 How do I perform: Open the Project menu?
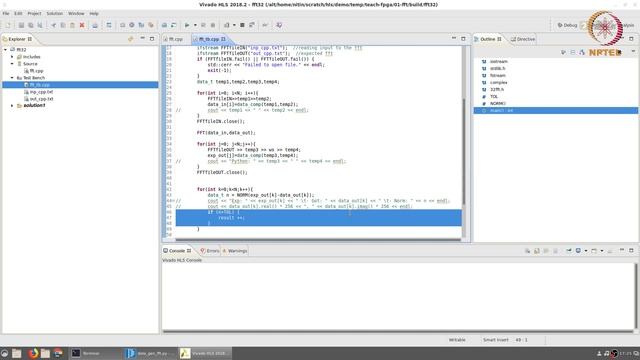(x=34, y=13)
